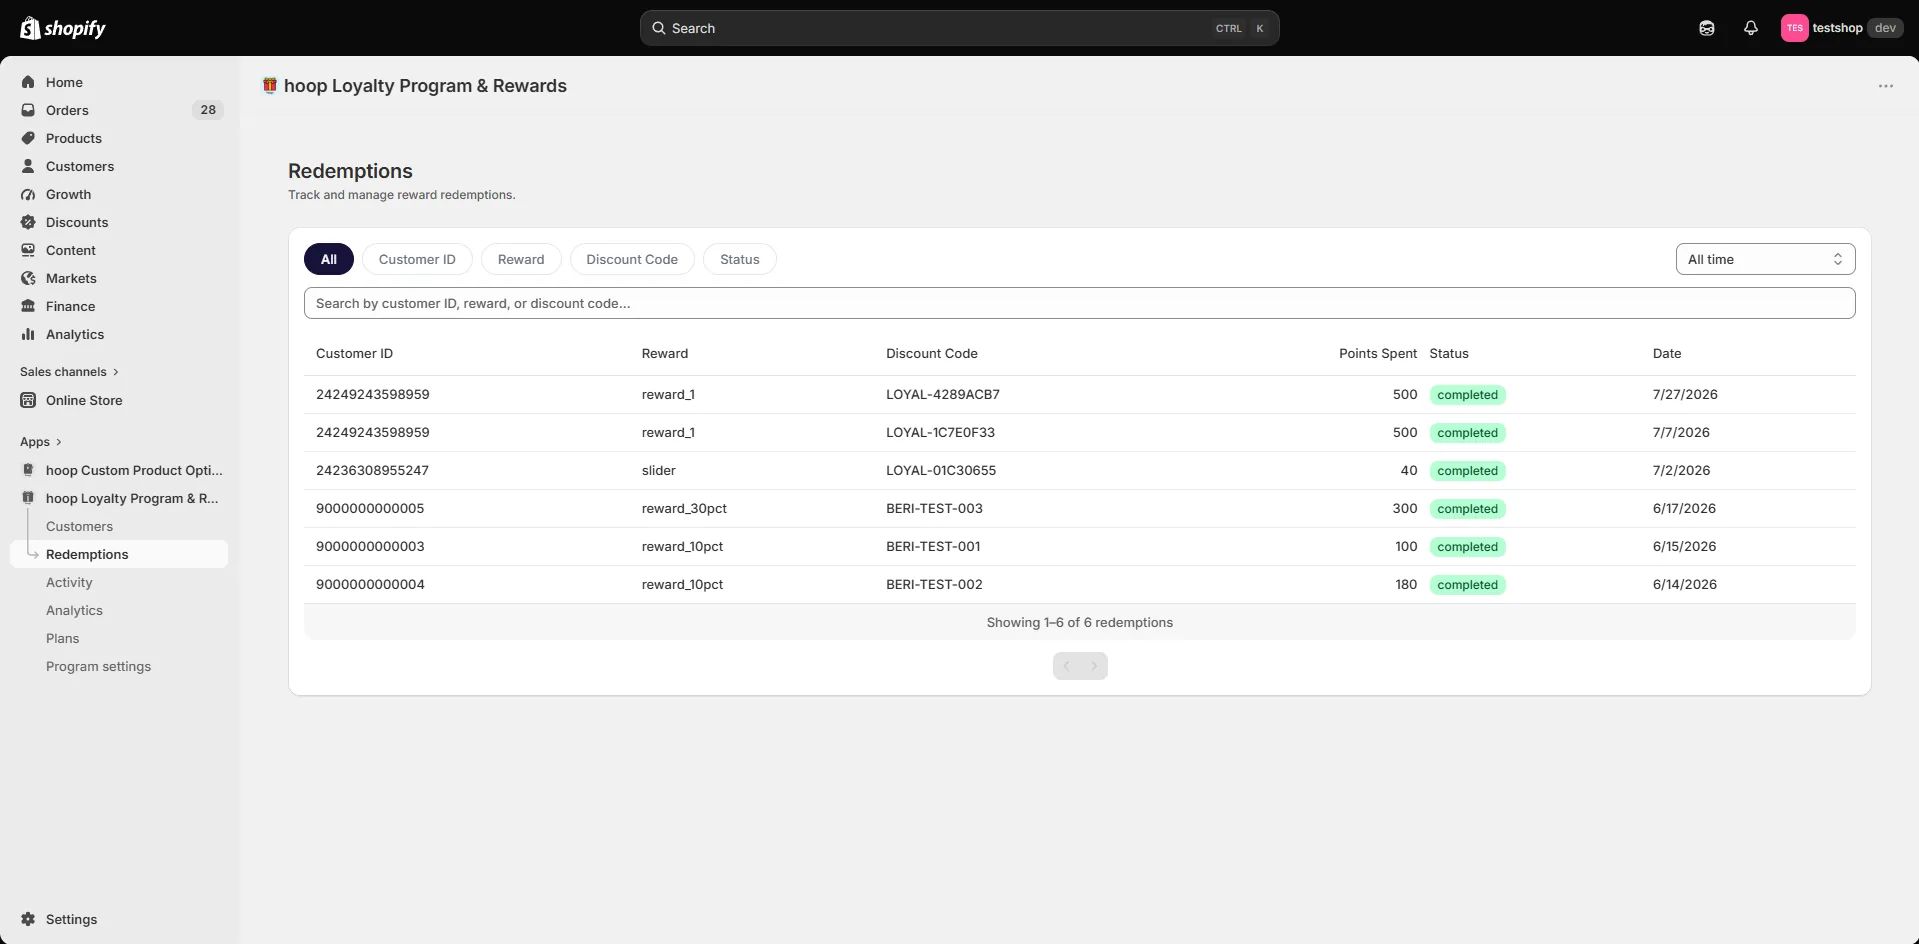Click the Growth icon in sidebar
The width and height of the screenshot is (1919, 944).
click(x=28, y=194)
